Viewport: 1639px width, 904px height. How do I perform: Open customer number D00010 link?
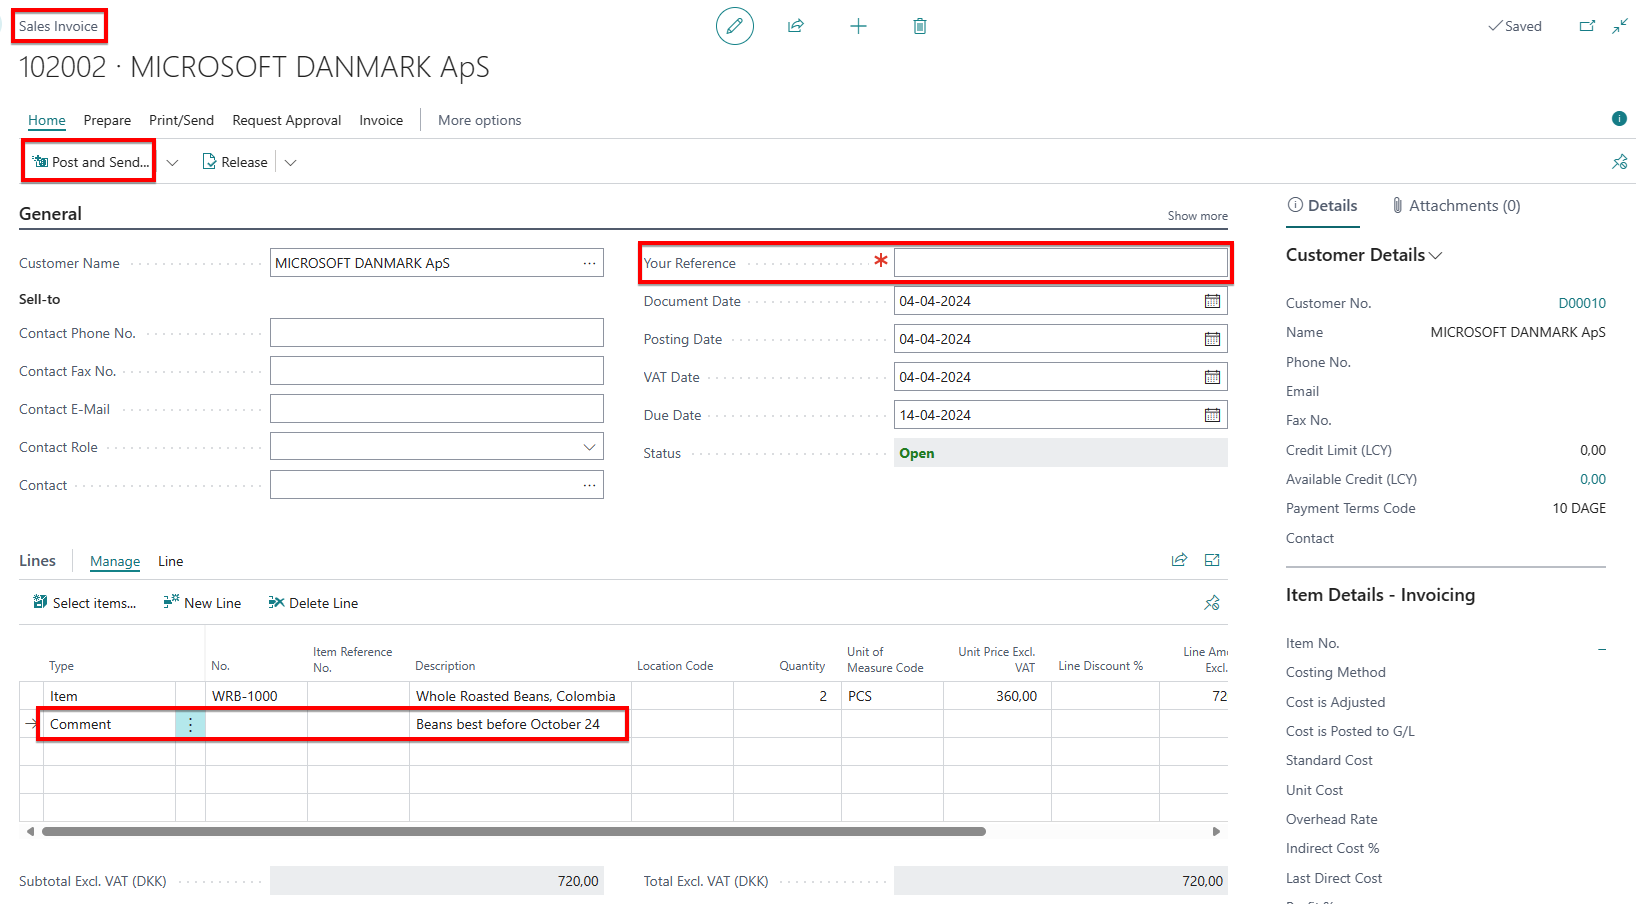[1582, 303]
